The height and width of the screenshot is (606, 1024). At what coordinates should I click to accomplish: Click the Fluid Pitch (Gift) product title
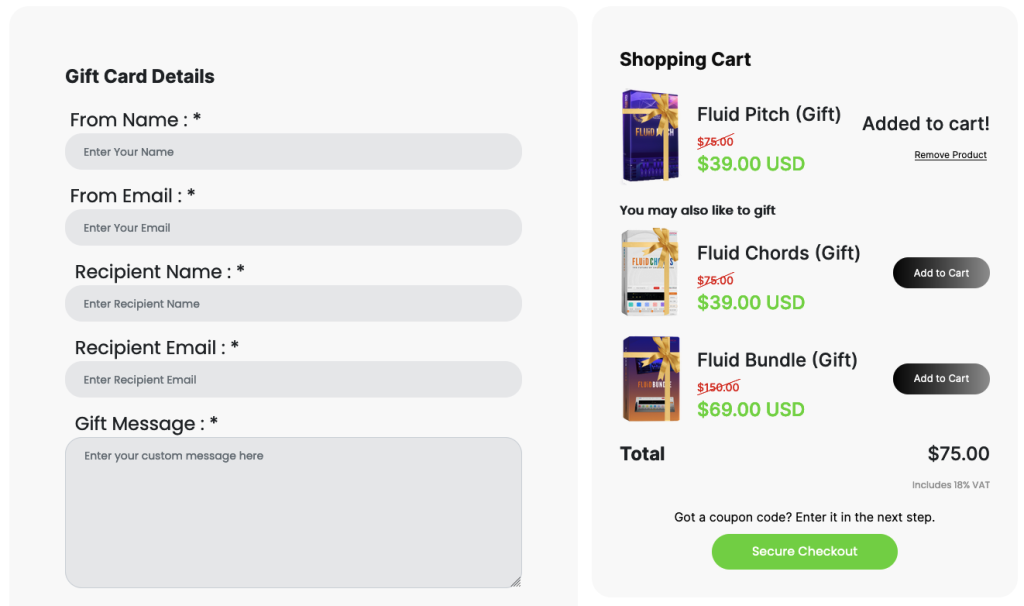tap(769, 114)
